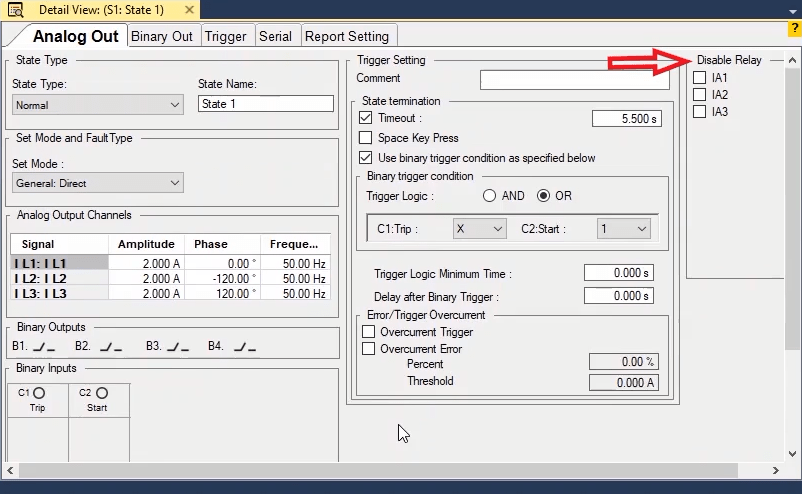Select the AND trigger logic option
Image resolution: width=802 pixels, height=494 pixels.
[x=490, y=196]
